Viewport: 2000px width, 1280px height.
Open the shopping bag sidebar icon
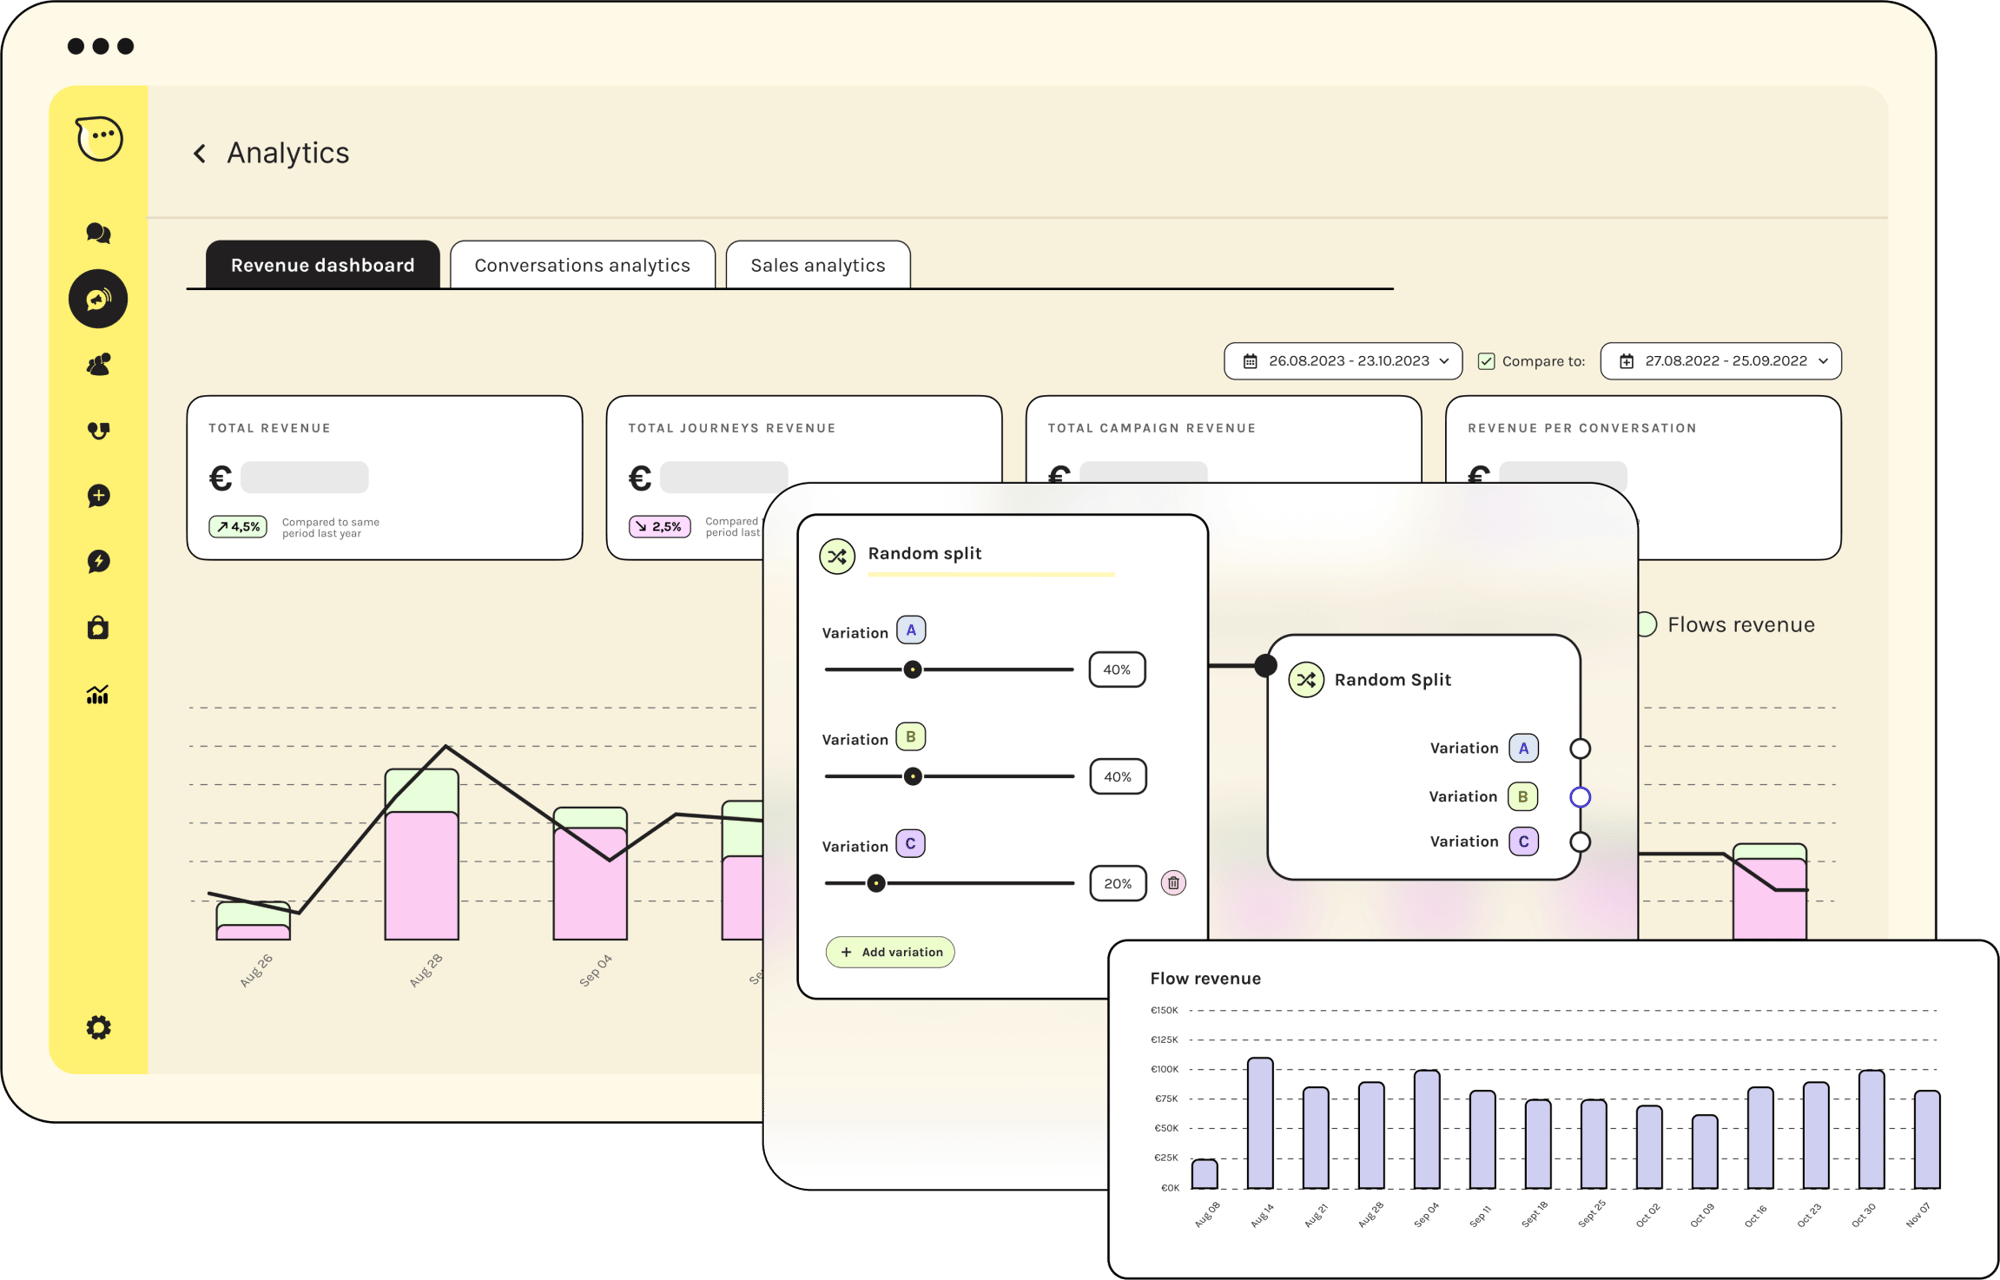tap(98, 627)
